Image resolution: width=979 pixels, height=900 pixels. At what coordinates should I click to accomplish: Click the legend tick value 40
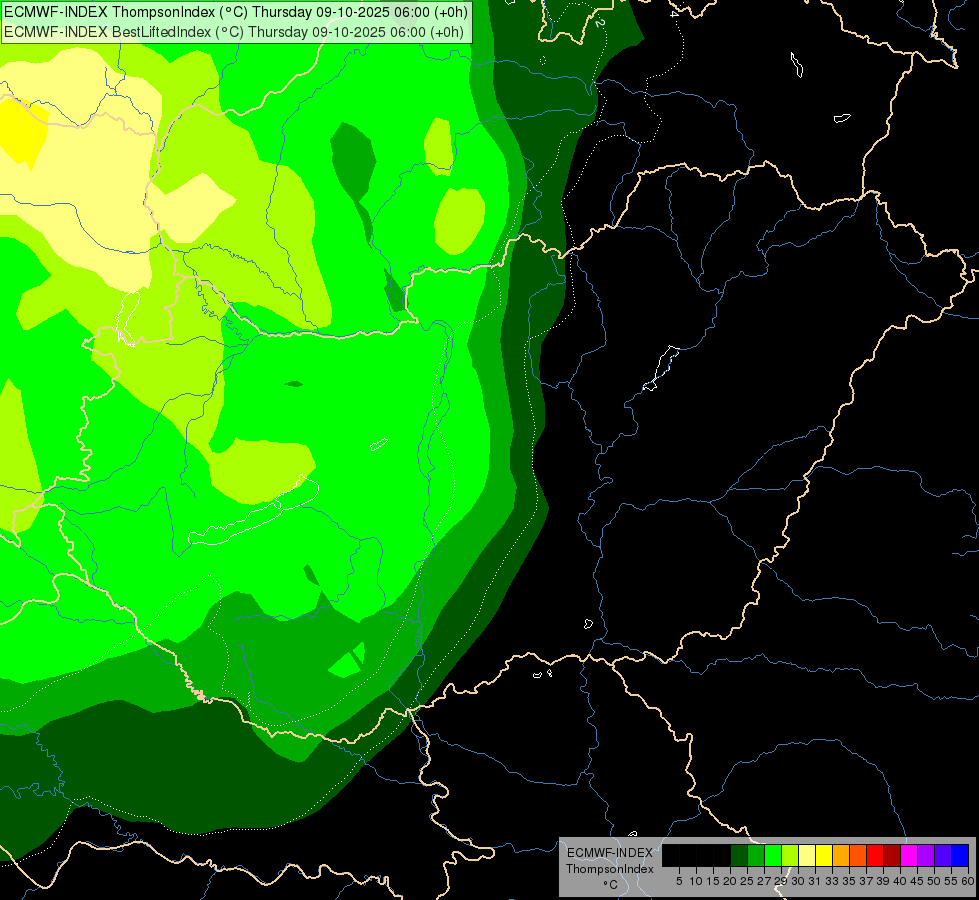pyautogui.click(x=900, y=881)
